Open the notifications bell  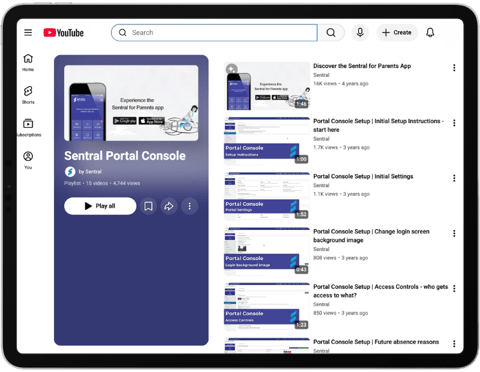point(430,33)
